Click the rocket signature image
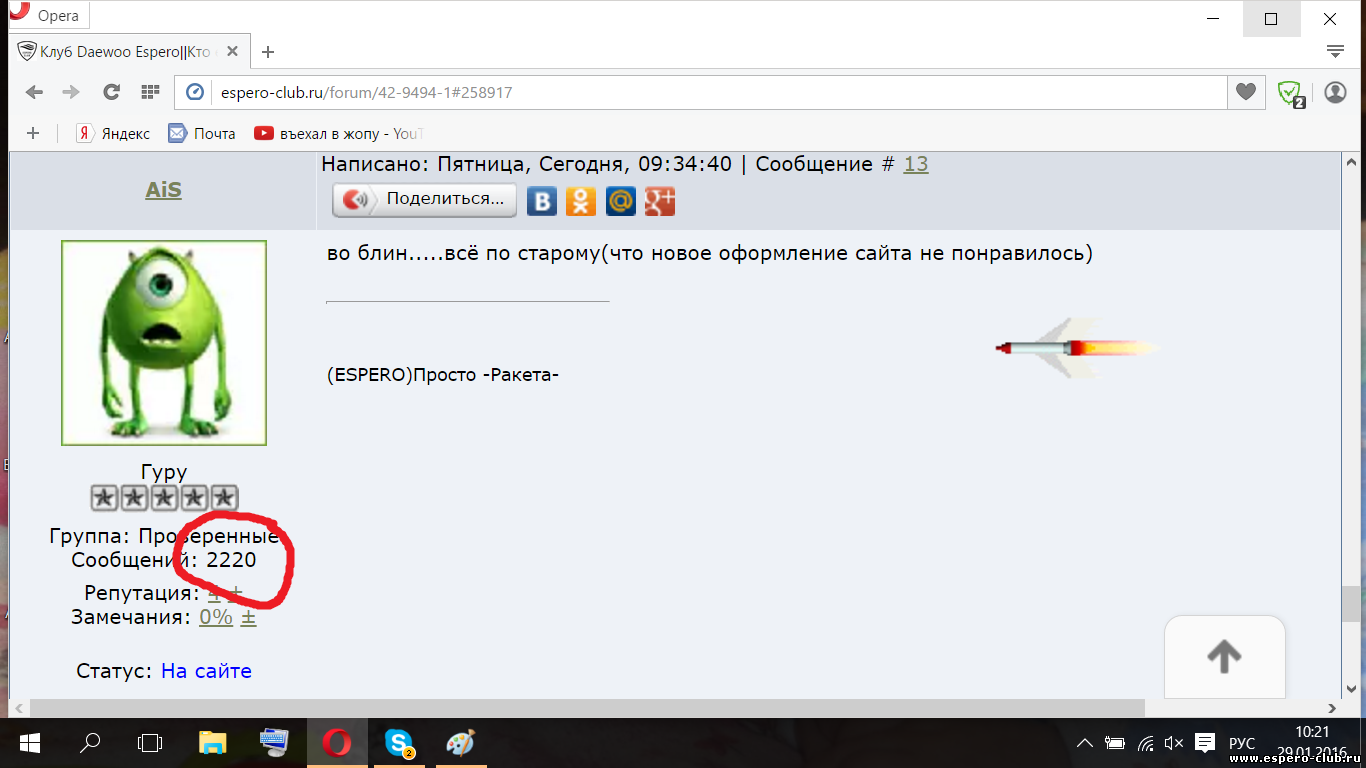 point(1077,348)
